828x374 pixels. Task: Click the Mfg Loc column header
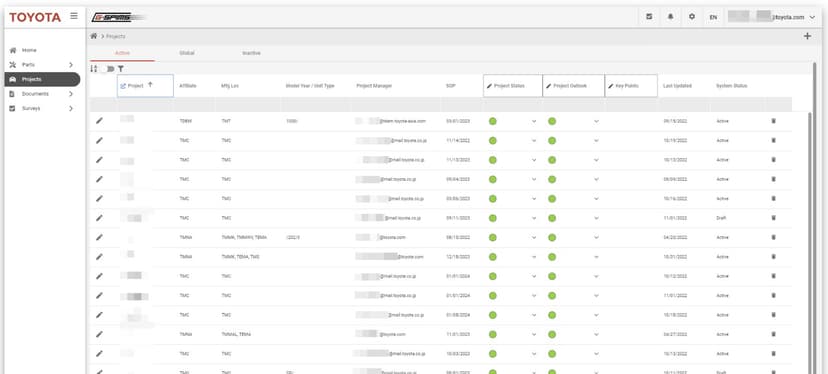pyautogui.click(x=230, y=86)
